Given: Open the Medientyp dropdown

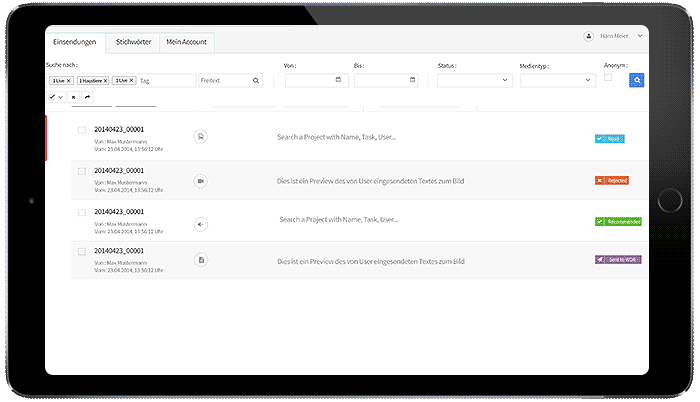Looking at the screenshot, I should 558,80.
